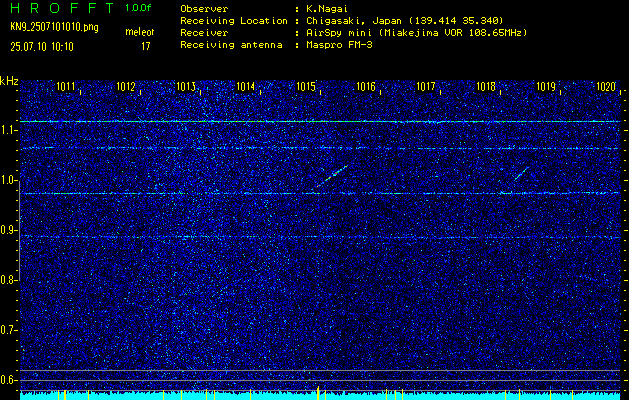The image size is (629, 400).
Task: Click the 0.9 frequency axis label
Action: click(x=7, y=230)
